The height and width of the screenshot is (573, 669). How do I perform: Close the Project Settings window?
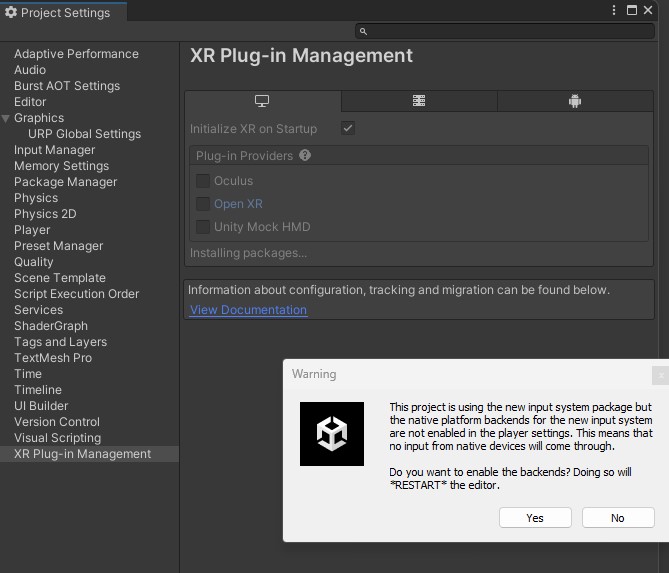(648, 10)
